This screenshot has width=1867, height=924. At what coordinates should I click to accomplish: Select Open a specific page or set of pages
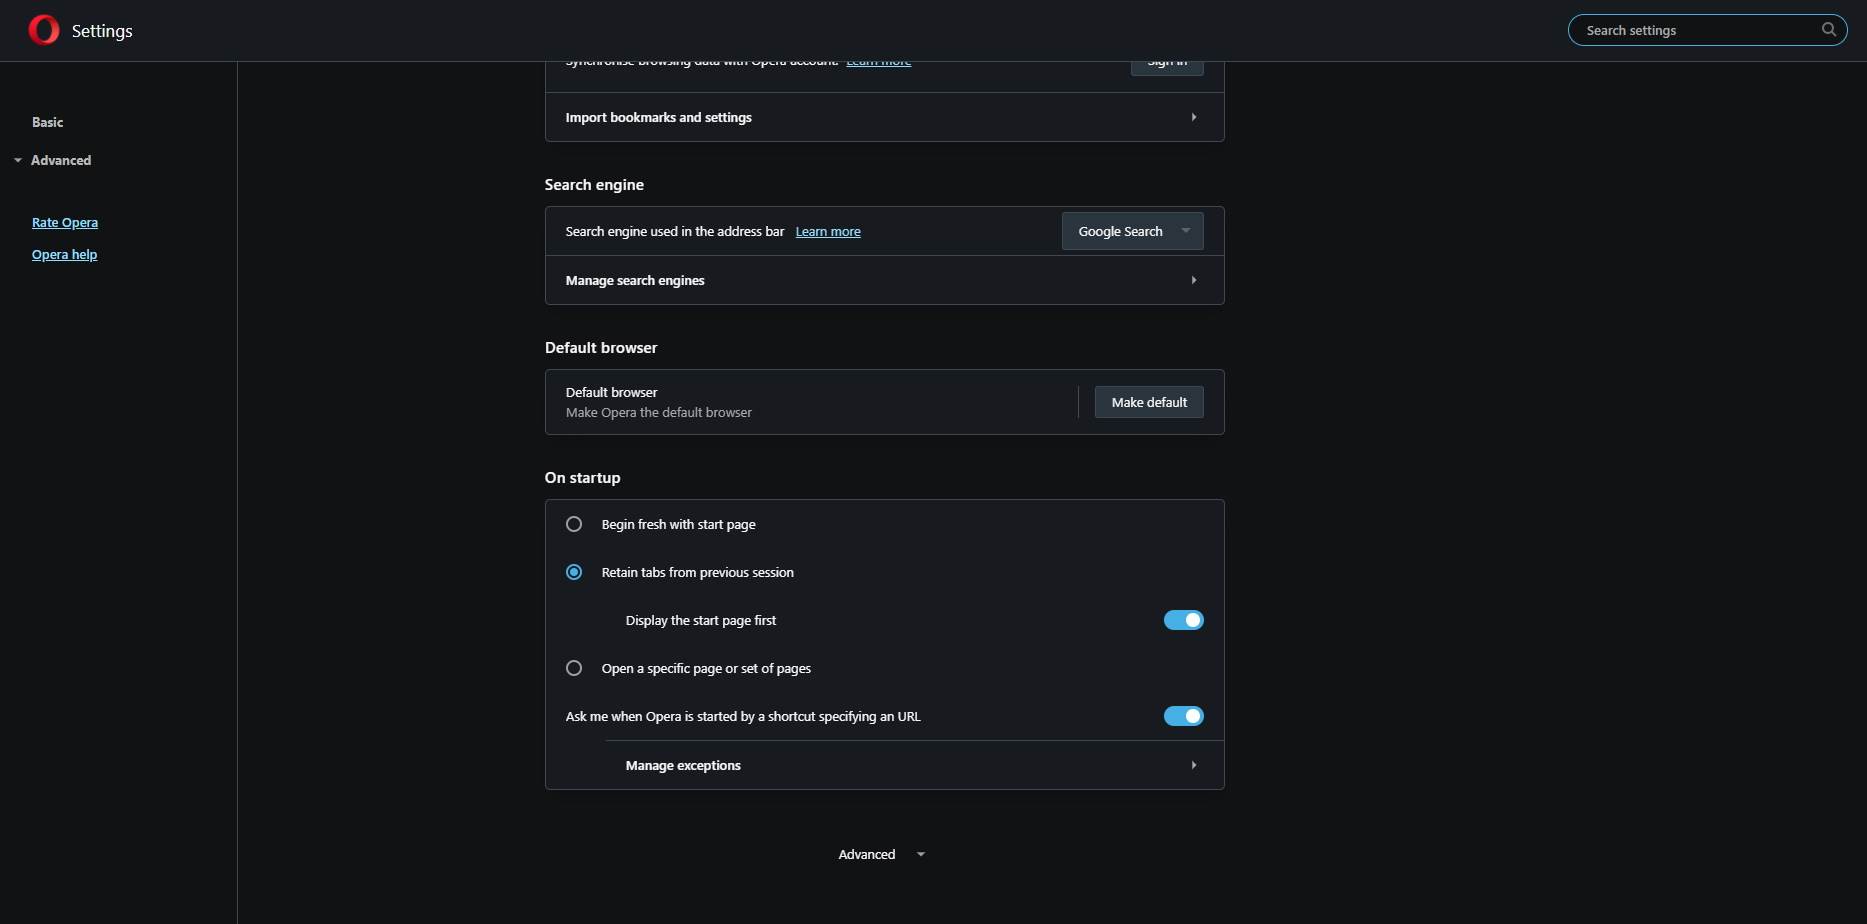[574, 668]
